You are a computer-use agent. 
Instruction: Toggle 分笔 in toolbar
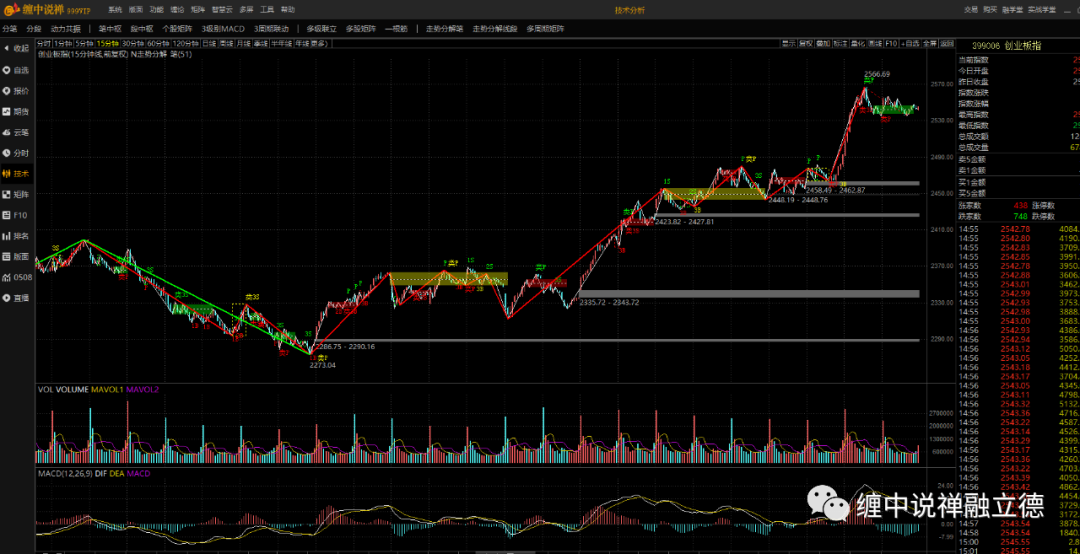[x=10, y=29]
